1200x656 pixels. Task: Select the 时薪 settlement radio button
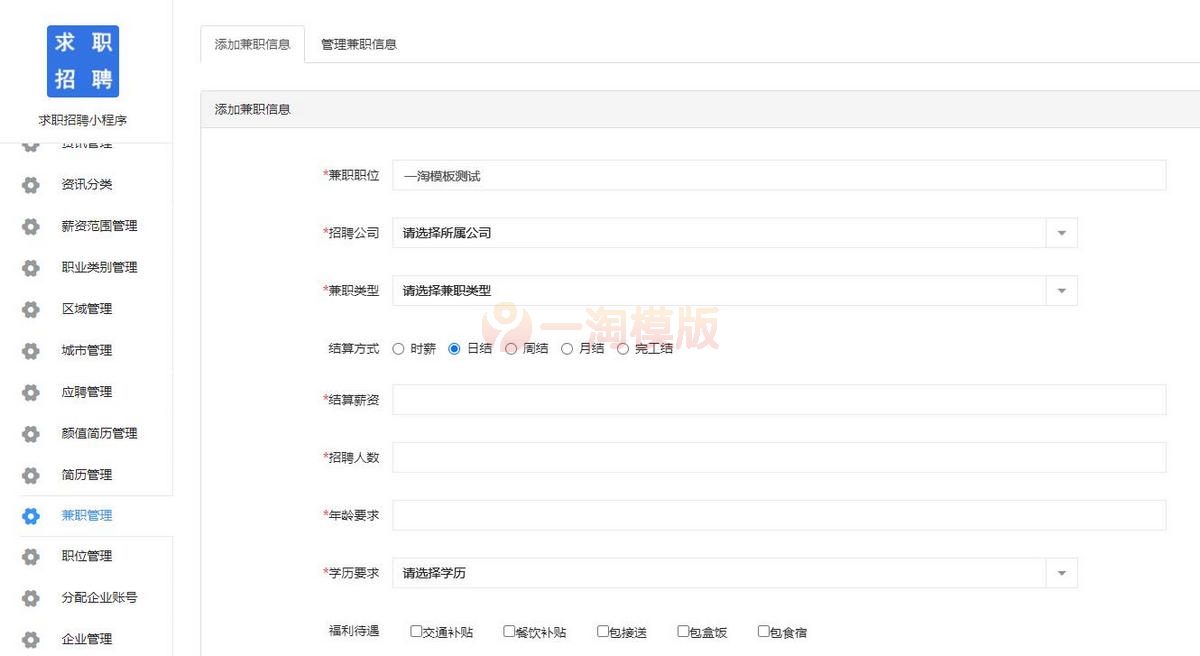point(398,349)
